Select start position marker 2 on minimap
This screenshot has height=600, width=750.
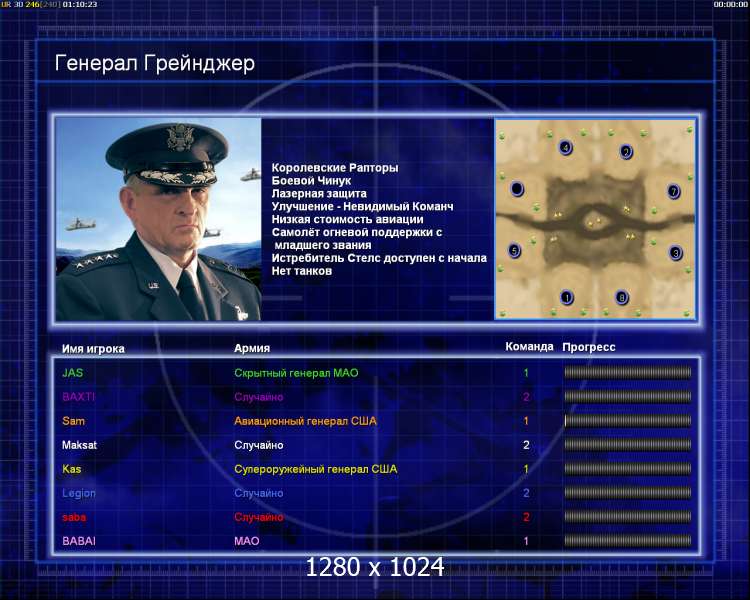pos(626,152)
